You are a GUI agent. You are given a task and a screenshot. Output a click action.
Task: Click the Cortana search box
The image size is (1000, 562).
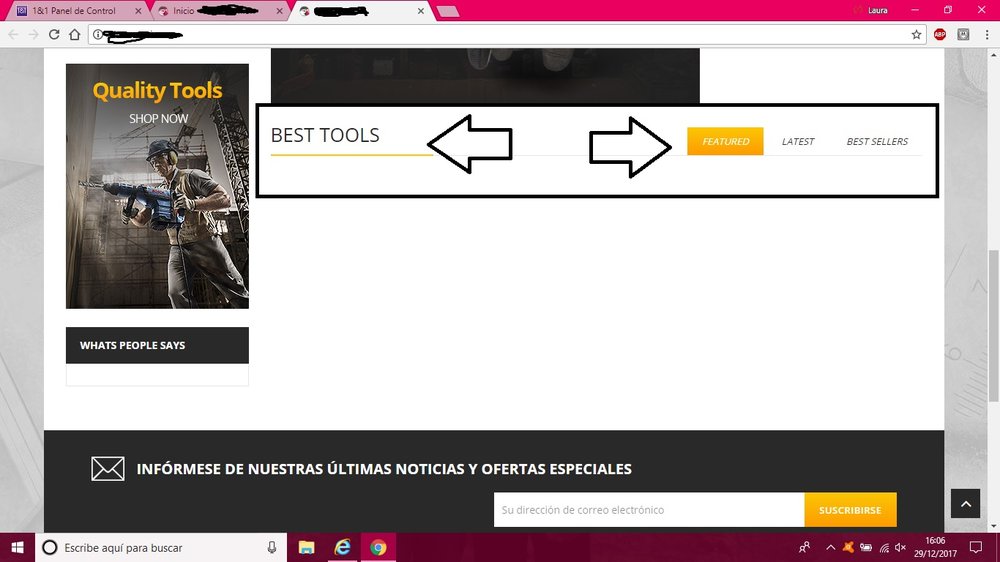[x=161, y=547]
